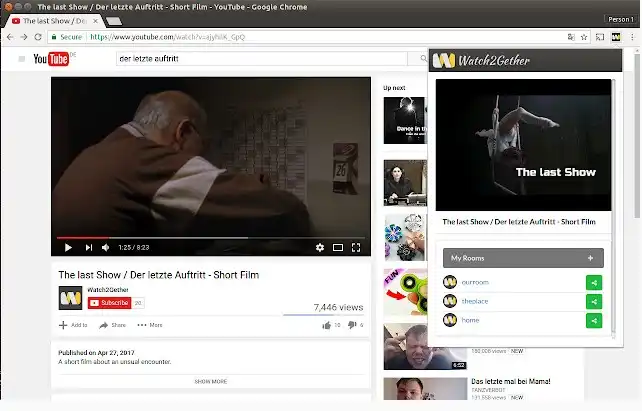Like the video with thumbs up

pyautogui.click(x=327, y=325)
